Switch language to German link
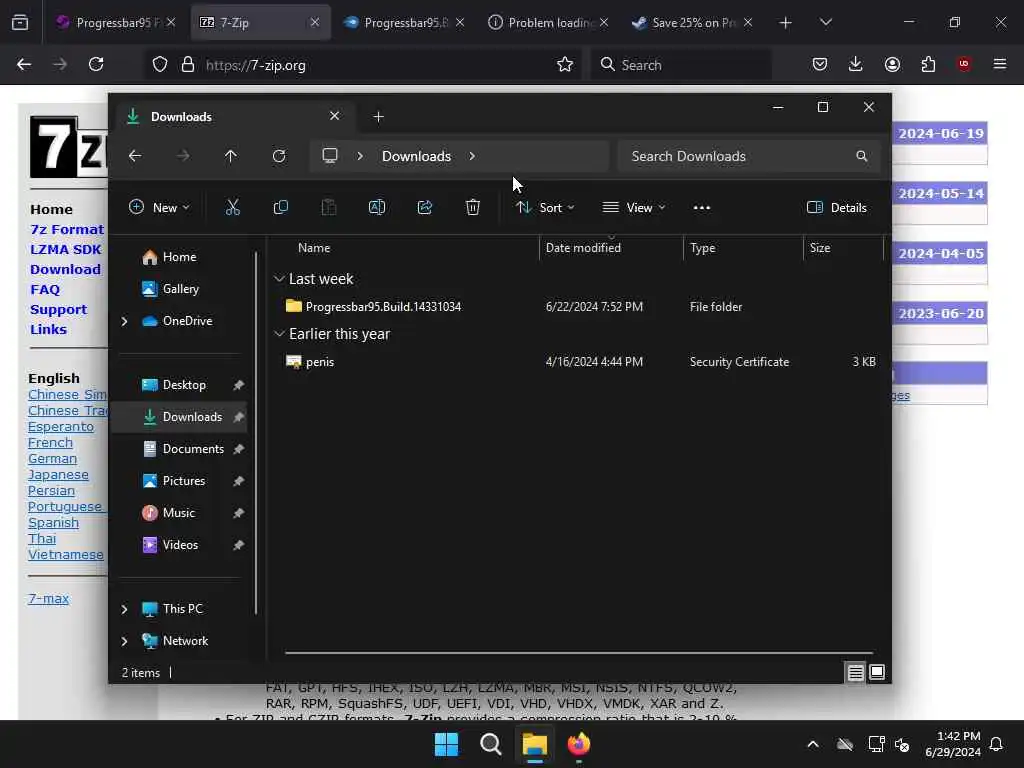This screenshot has height=768, width=1024. [52, 458]
